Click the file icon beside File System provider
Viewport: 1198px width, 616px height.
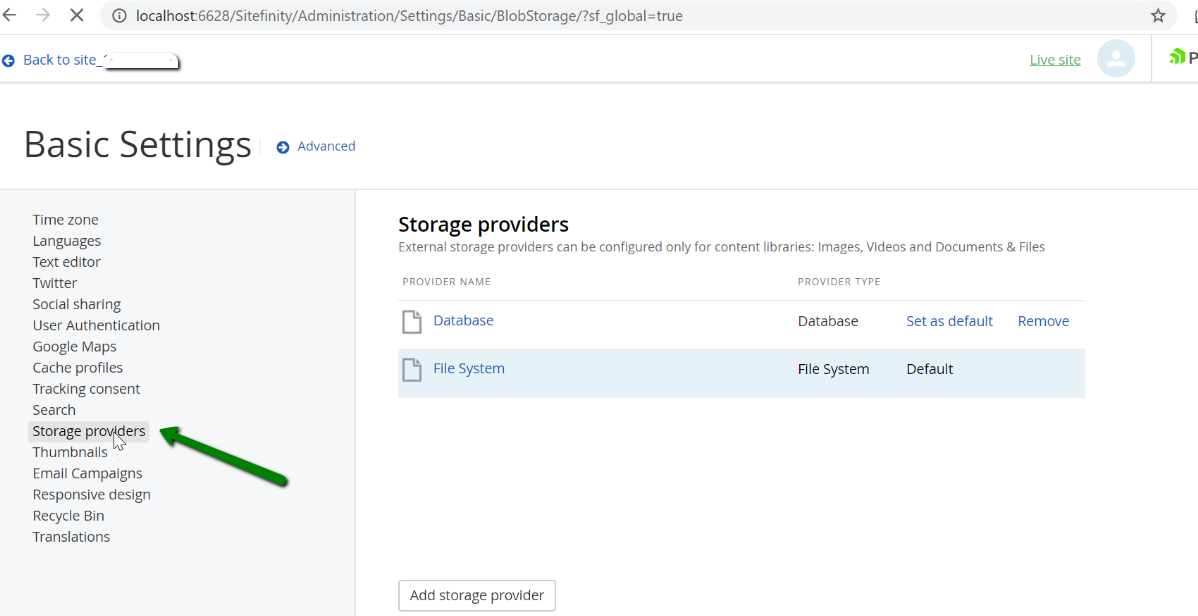412,368
